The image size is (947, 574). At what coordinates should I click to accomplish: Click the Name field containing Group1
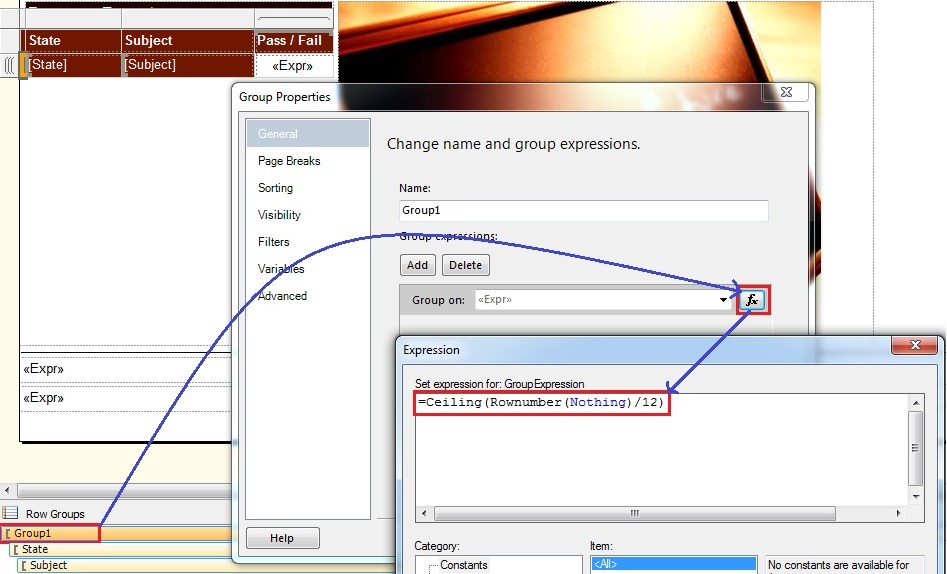click(583, 210)
